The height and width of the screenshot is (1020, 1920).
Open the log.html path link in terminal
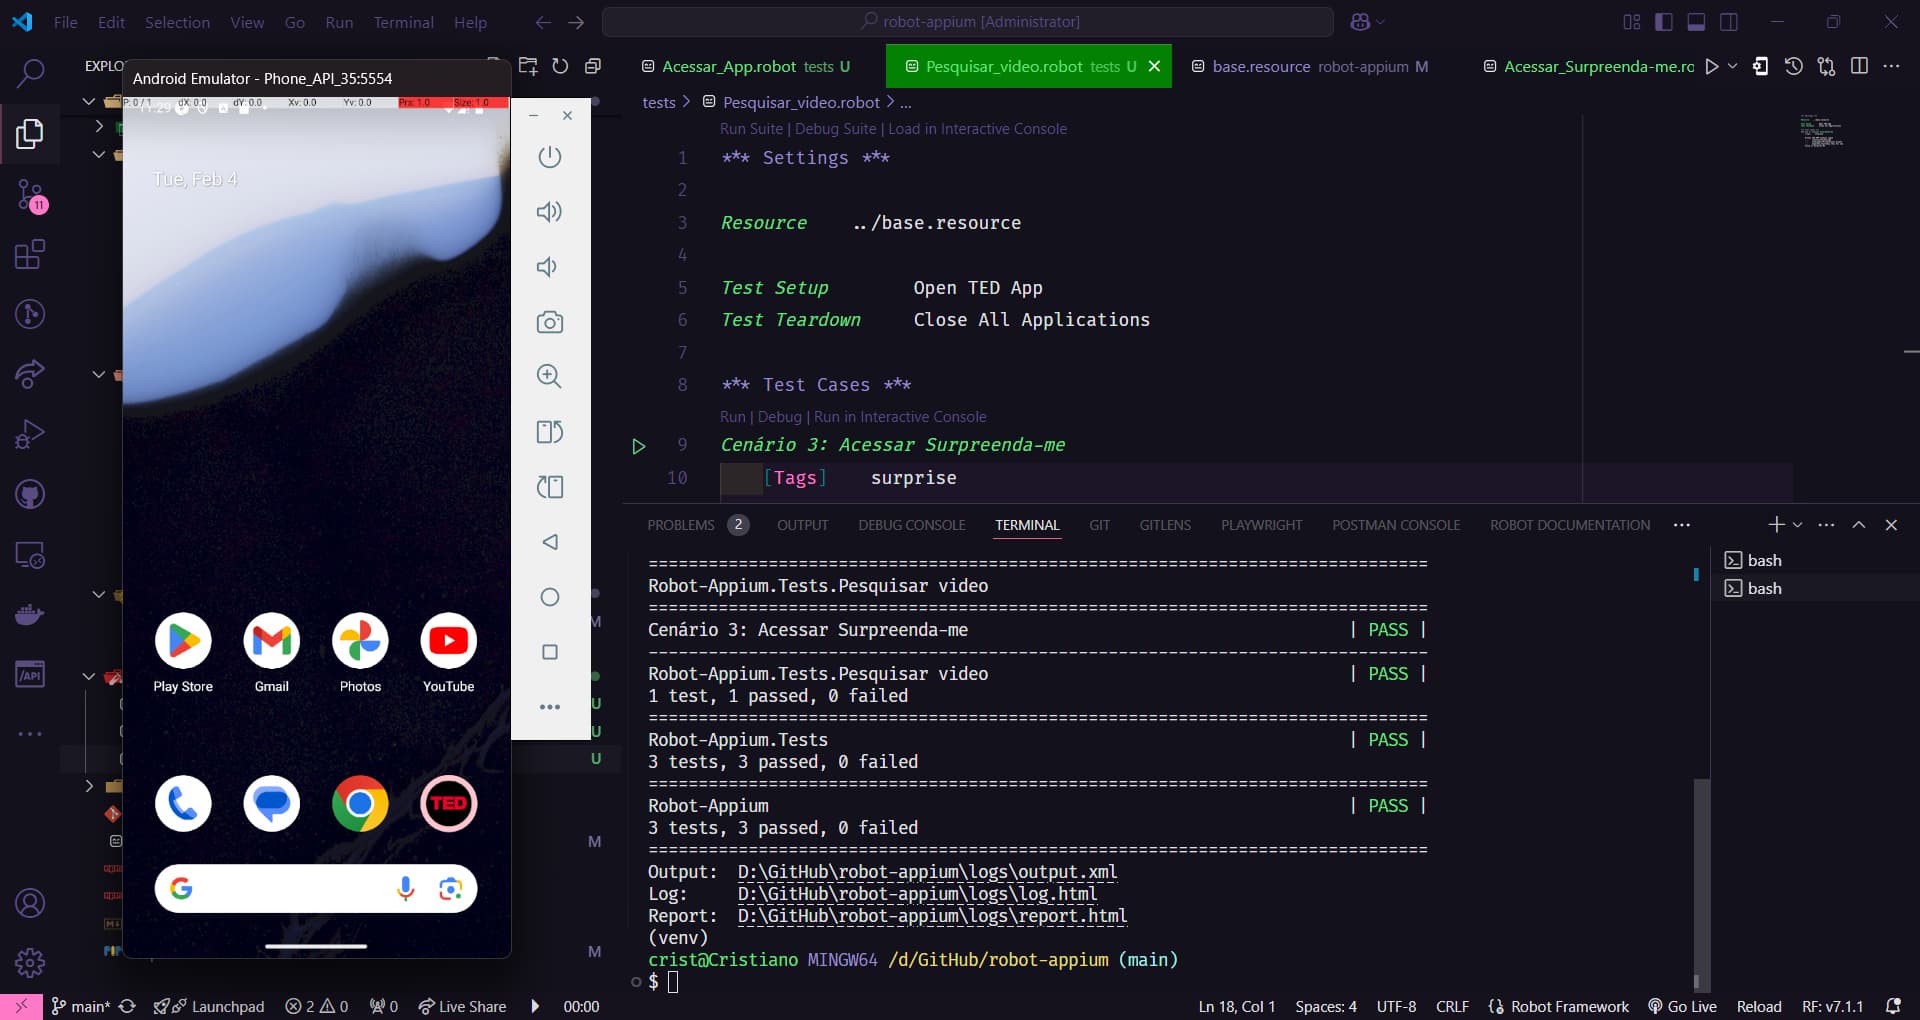(x=917, y=894)
